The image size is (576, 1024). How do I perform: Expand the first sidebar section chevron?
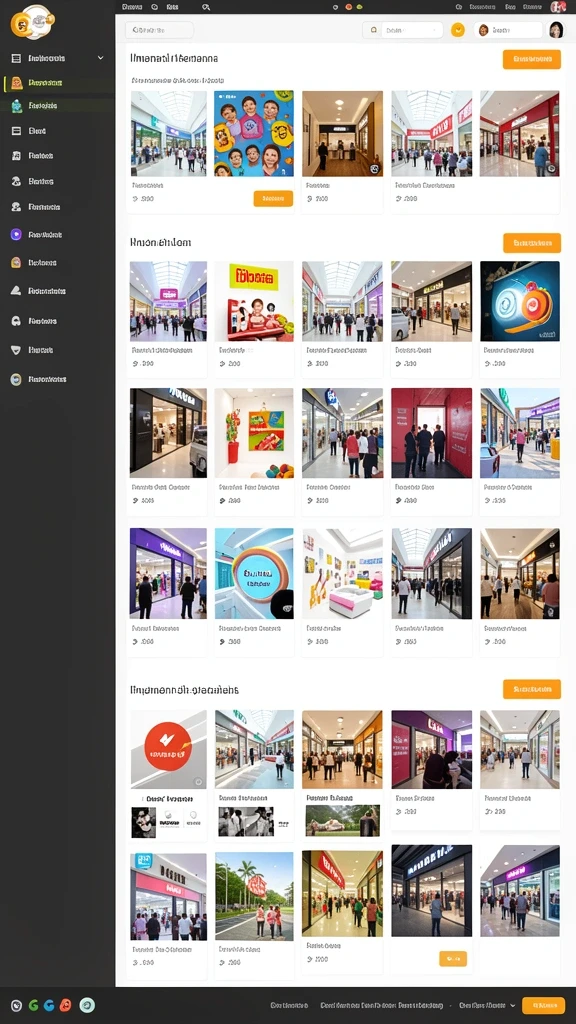click(101, 58)
